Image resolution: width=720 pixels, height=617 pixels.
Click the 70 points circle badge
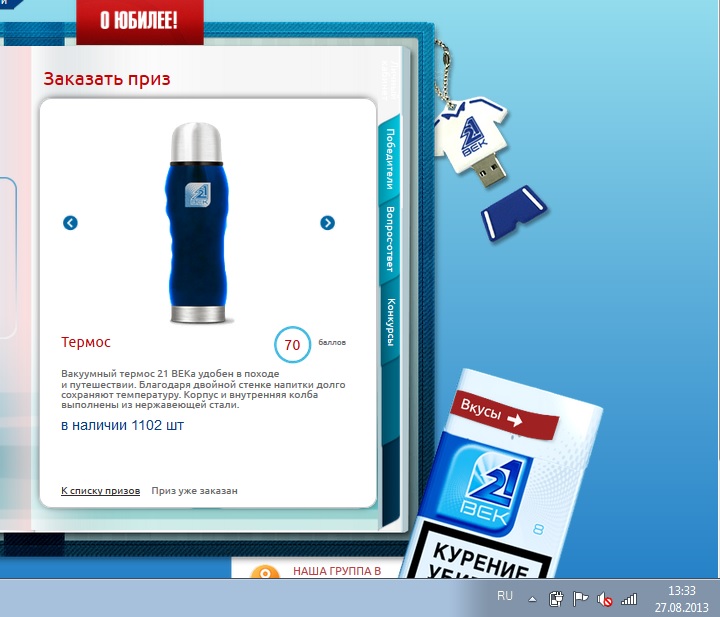click(292, 344)
